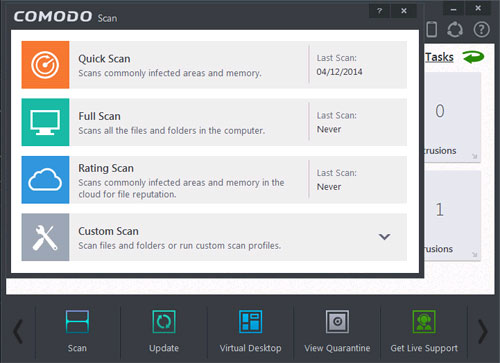500x363 pixels.
Task: Expand the Custom Scan chevron
Action: tap(384, 237)
